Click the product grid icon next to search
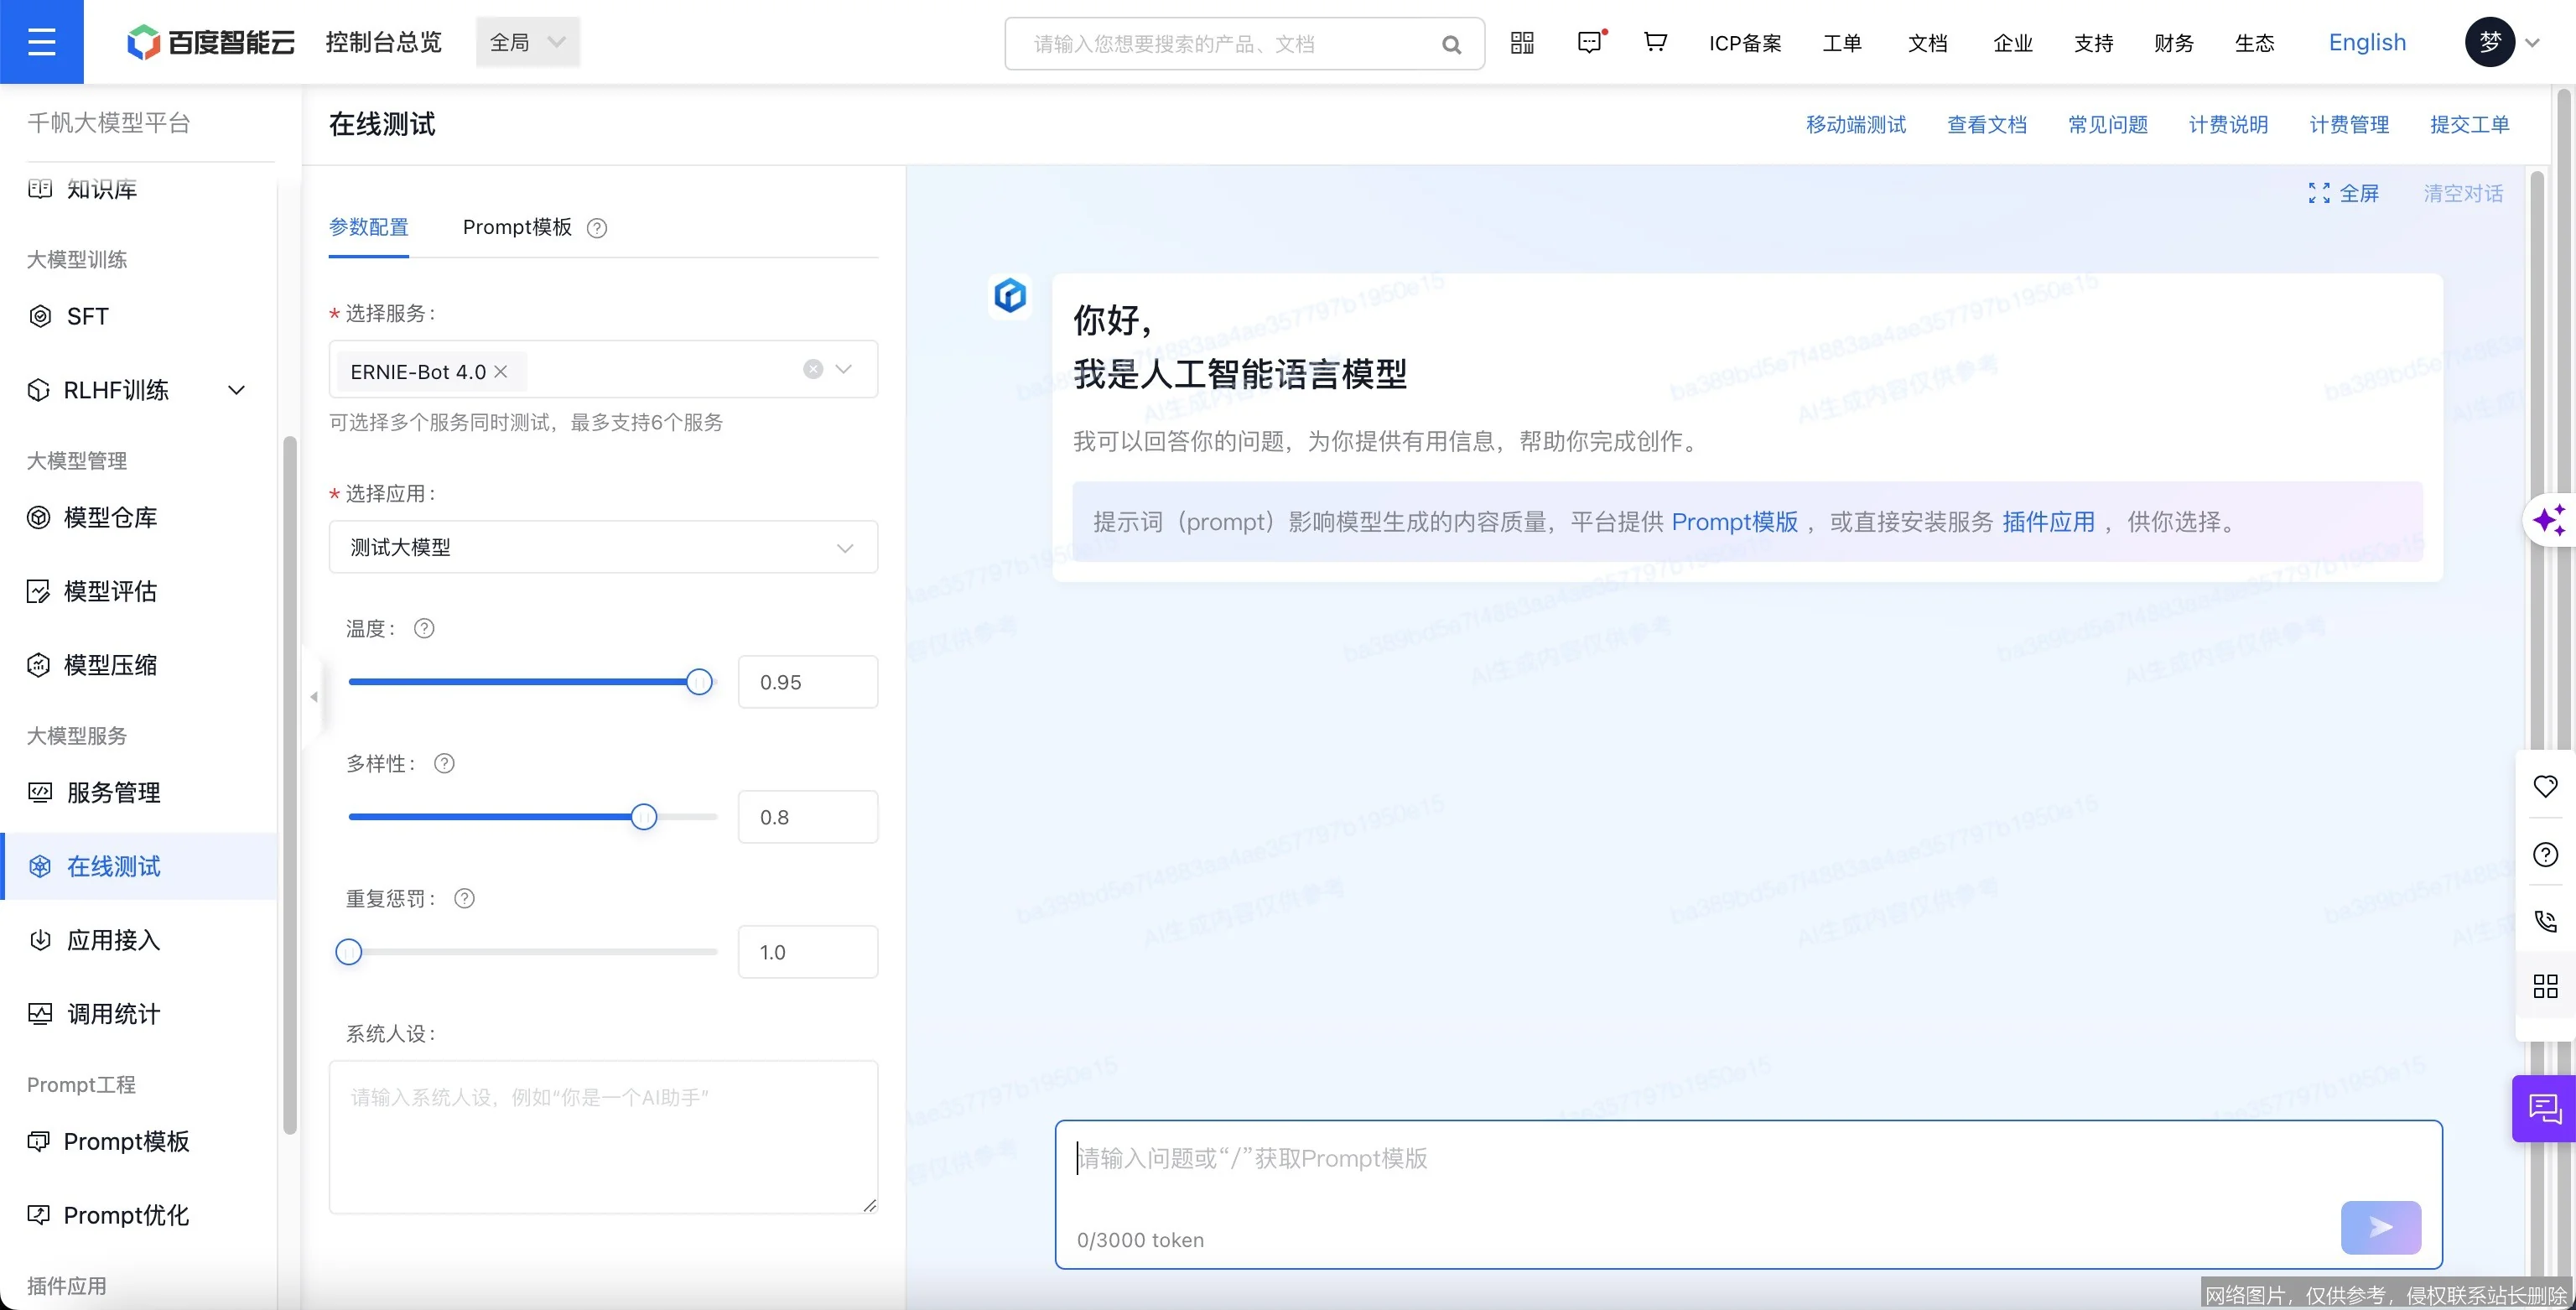Image resolution: width=2576 pixels, height=1310 pixels. click(x=1521, y=42)
